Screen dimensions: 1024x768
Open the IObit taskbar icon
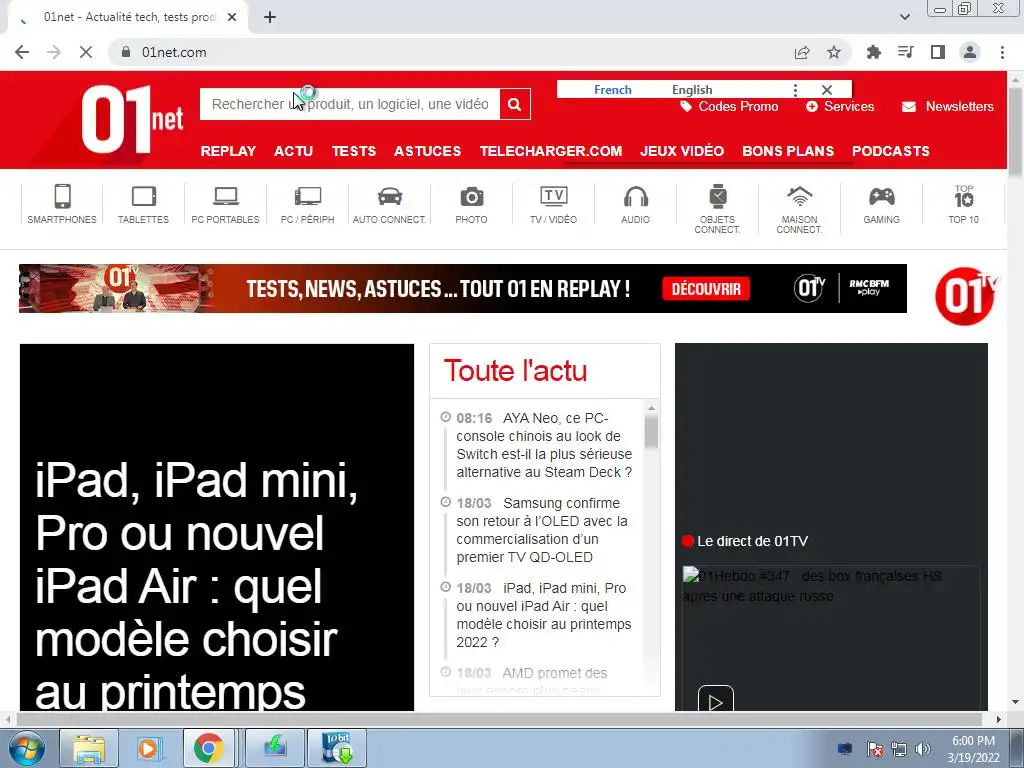pyautogui.click(x=337, y=748)
